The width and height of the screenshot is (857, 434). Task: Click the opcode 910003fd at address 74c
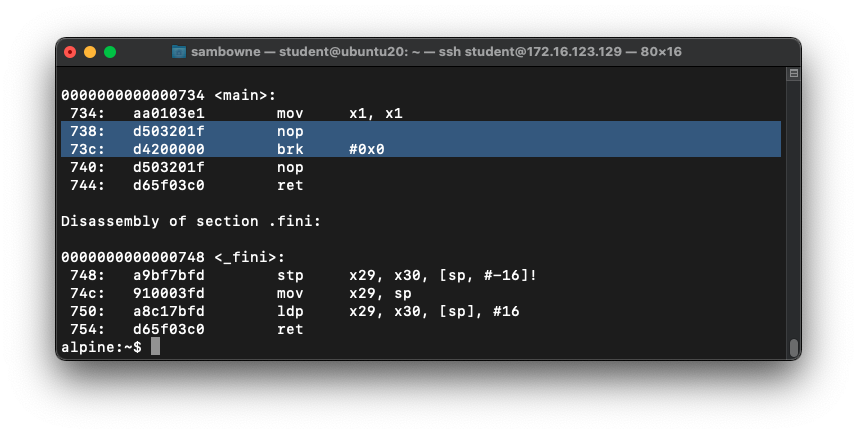point(168,293)
